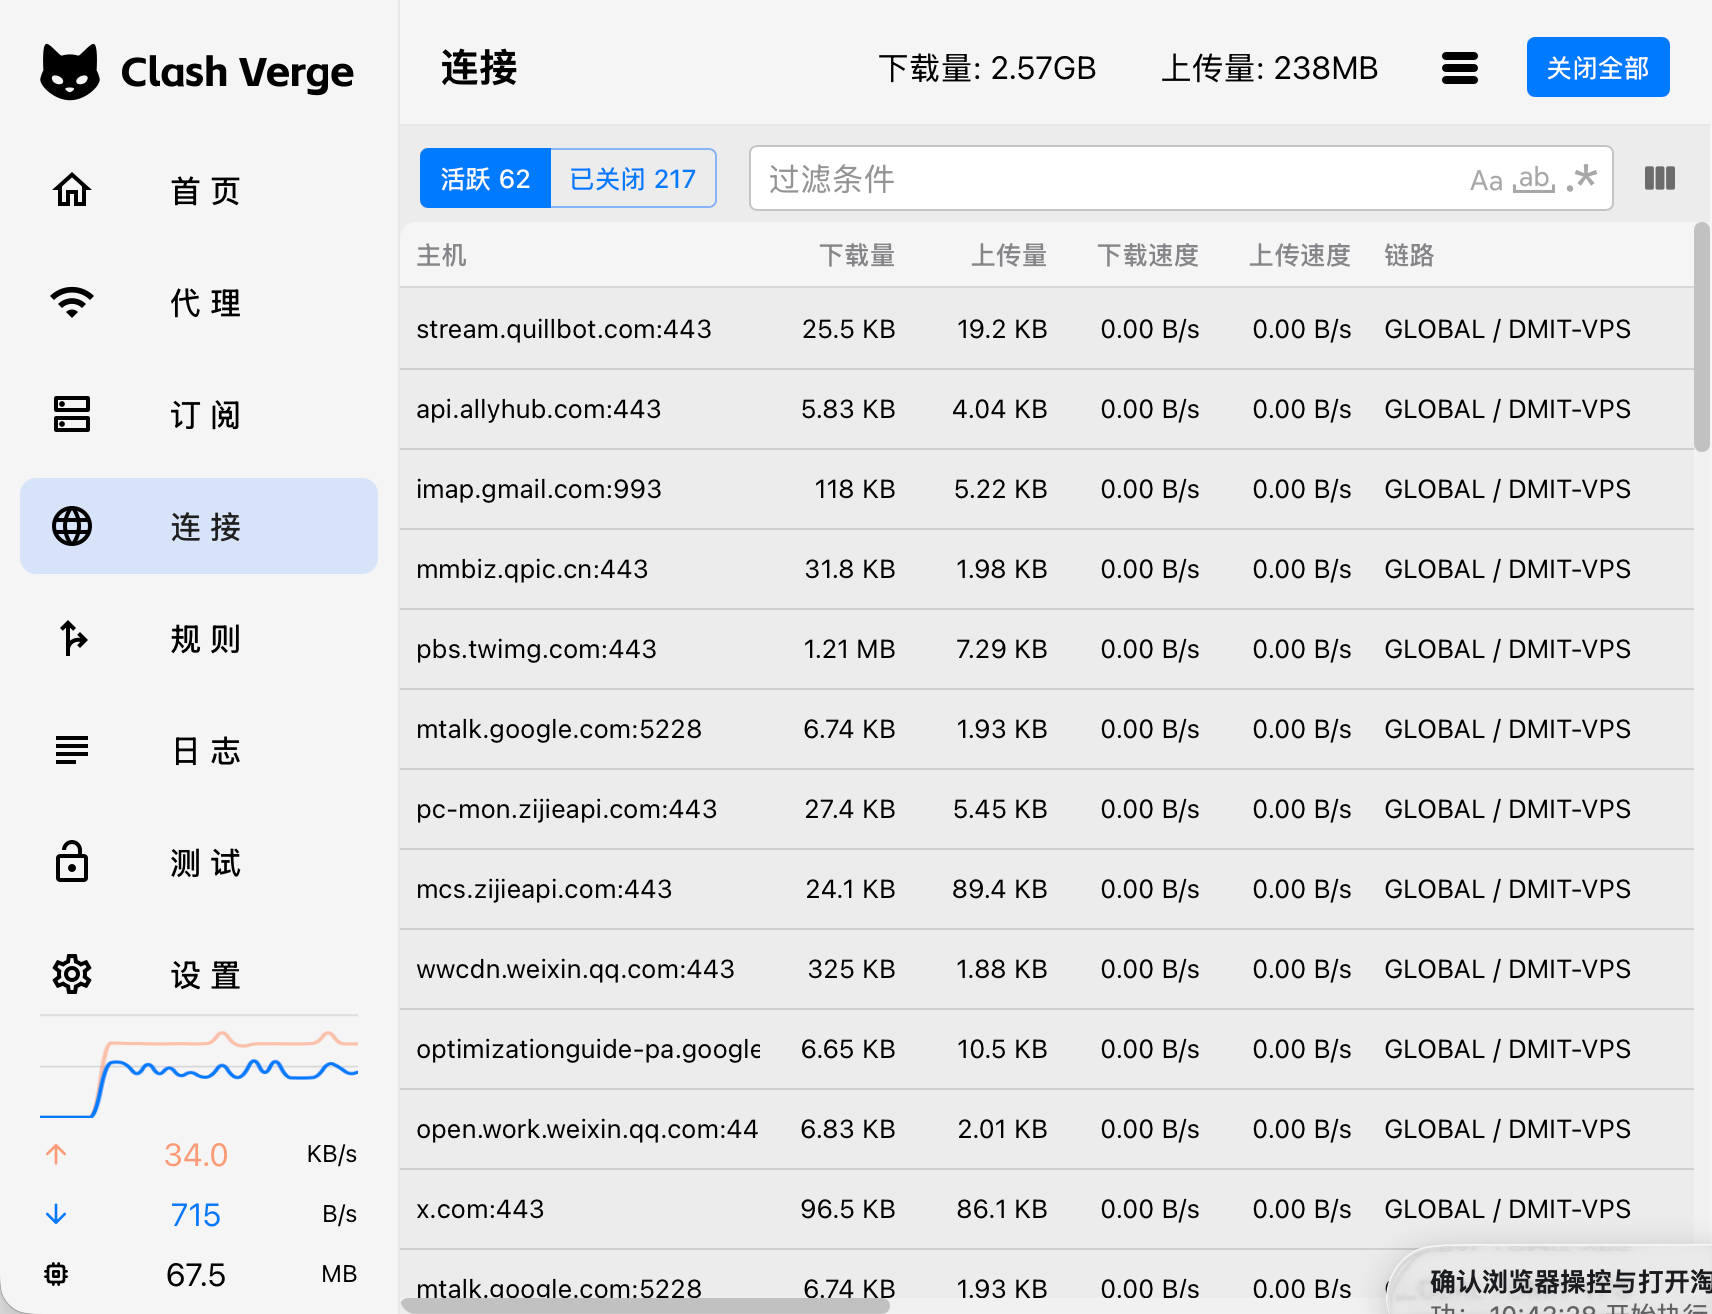Viewport: 1712px width, 1314px height.
Task: Click the upload speed arrow icon
Action: [56, 1154]
